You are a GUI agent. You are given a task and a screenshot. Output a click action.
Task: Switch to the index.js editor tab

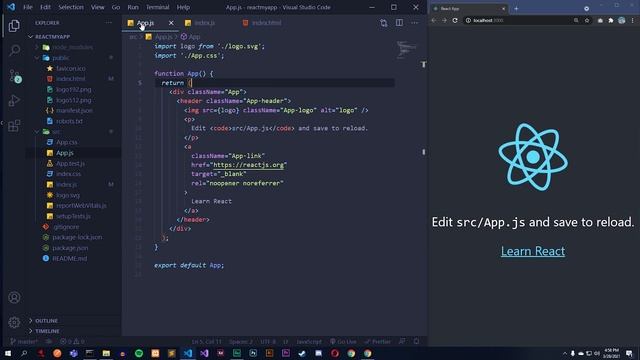click(x=204, y=23)
